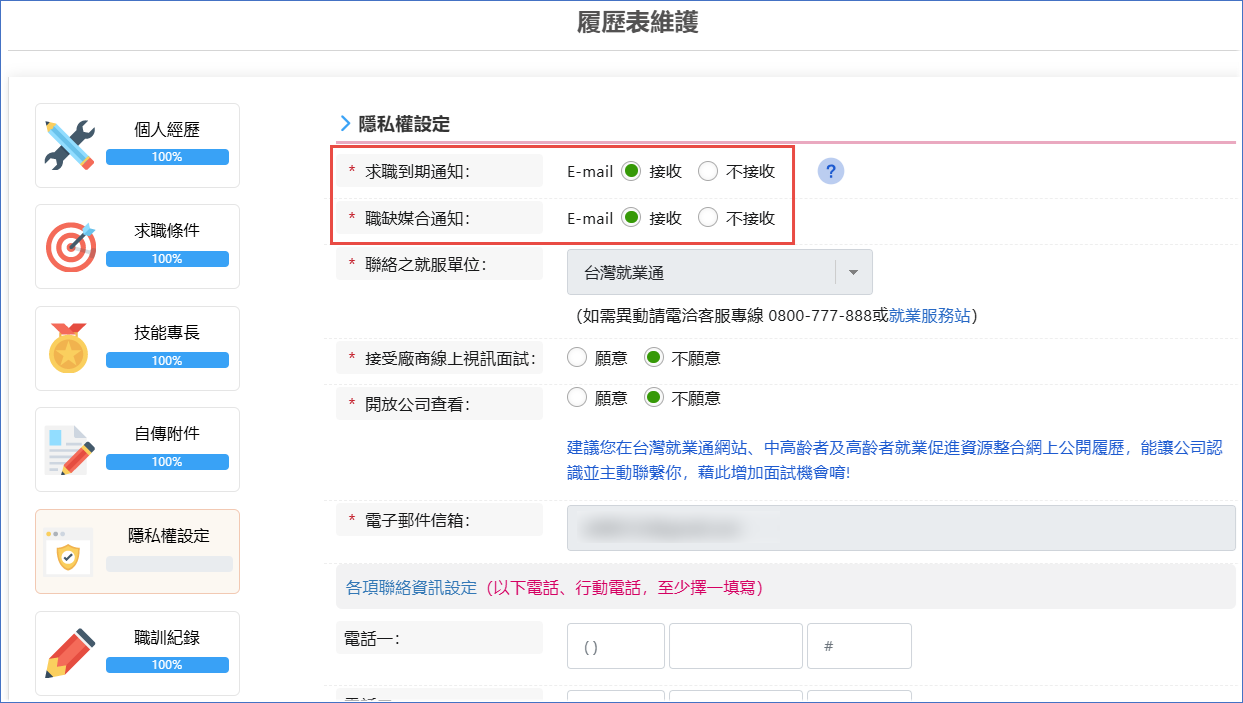This screenshot has width=1243, height=703.
Task: Select 接收 for 求職到期通知
Action: point(631,170)
